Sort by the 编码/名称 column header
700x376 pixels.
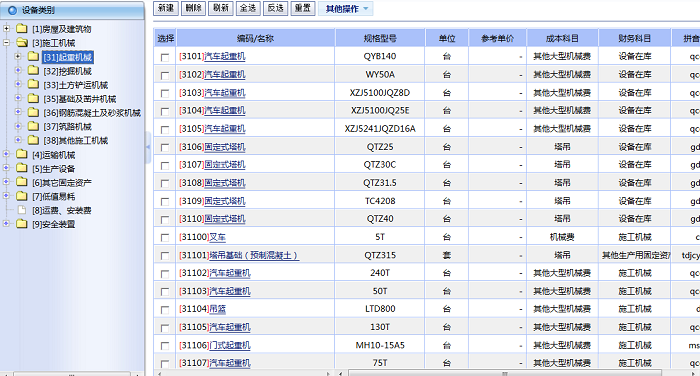[x=255, y=38]
